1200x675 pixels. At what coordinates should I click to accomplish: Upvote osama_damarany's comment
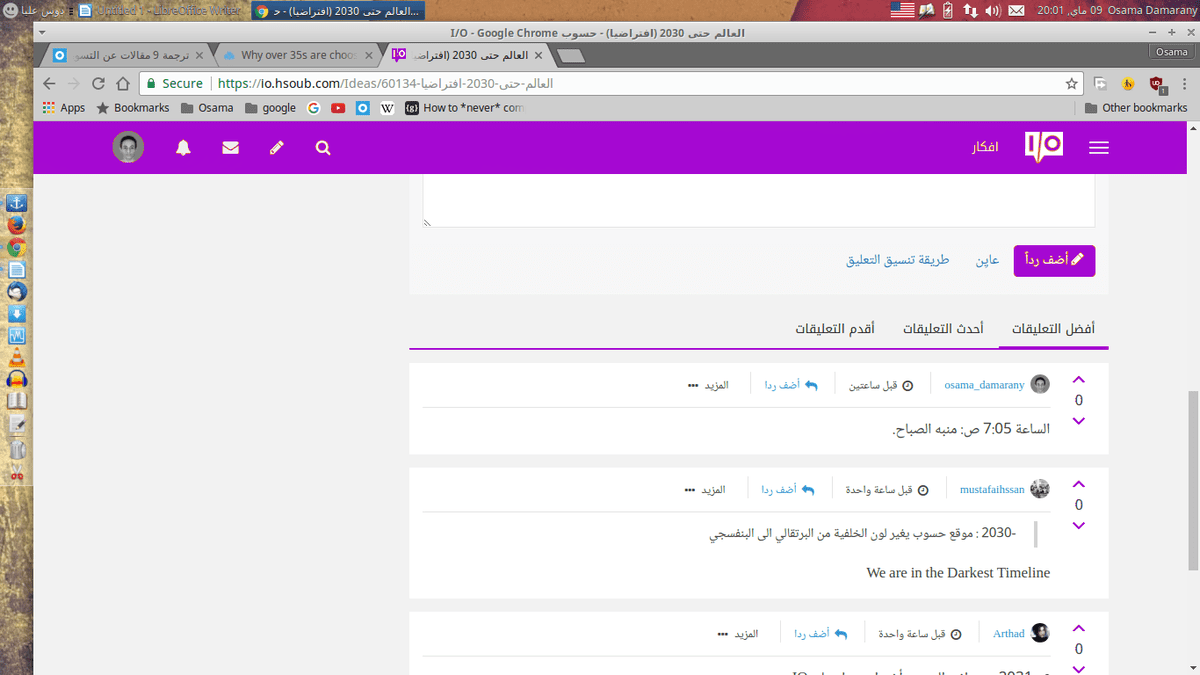pyautogui.click(x=1078, y=380)
